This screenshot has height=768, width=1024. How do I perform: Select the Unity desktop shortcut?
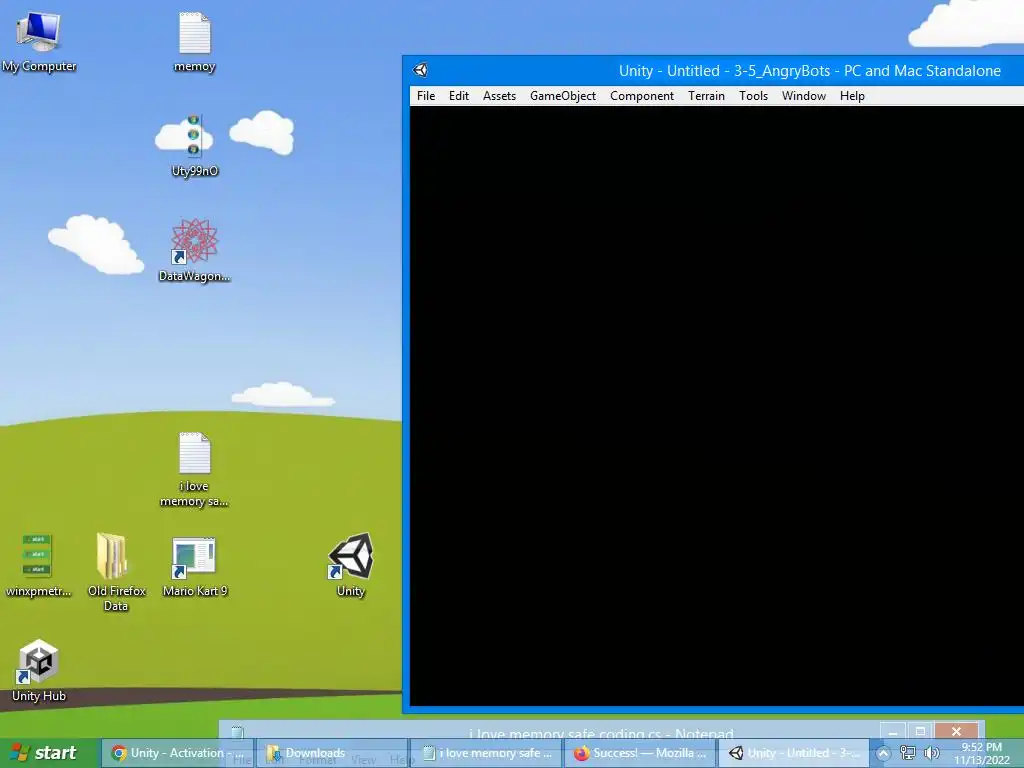tap(351, 566)
